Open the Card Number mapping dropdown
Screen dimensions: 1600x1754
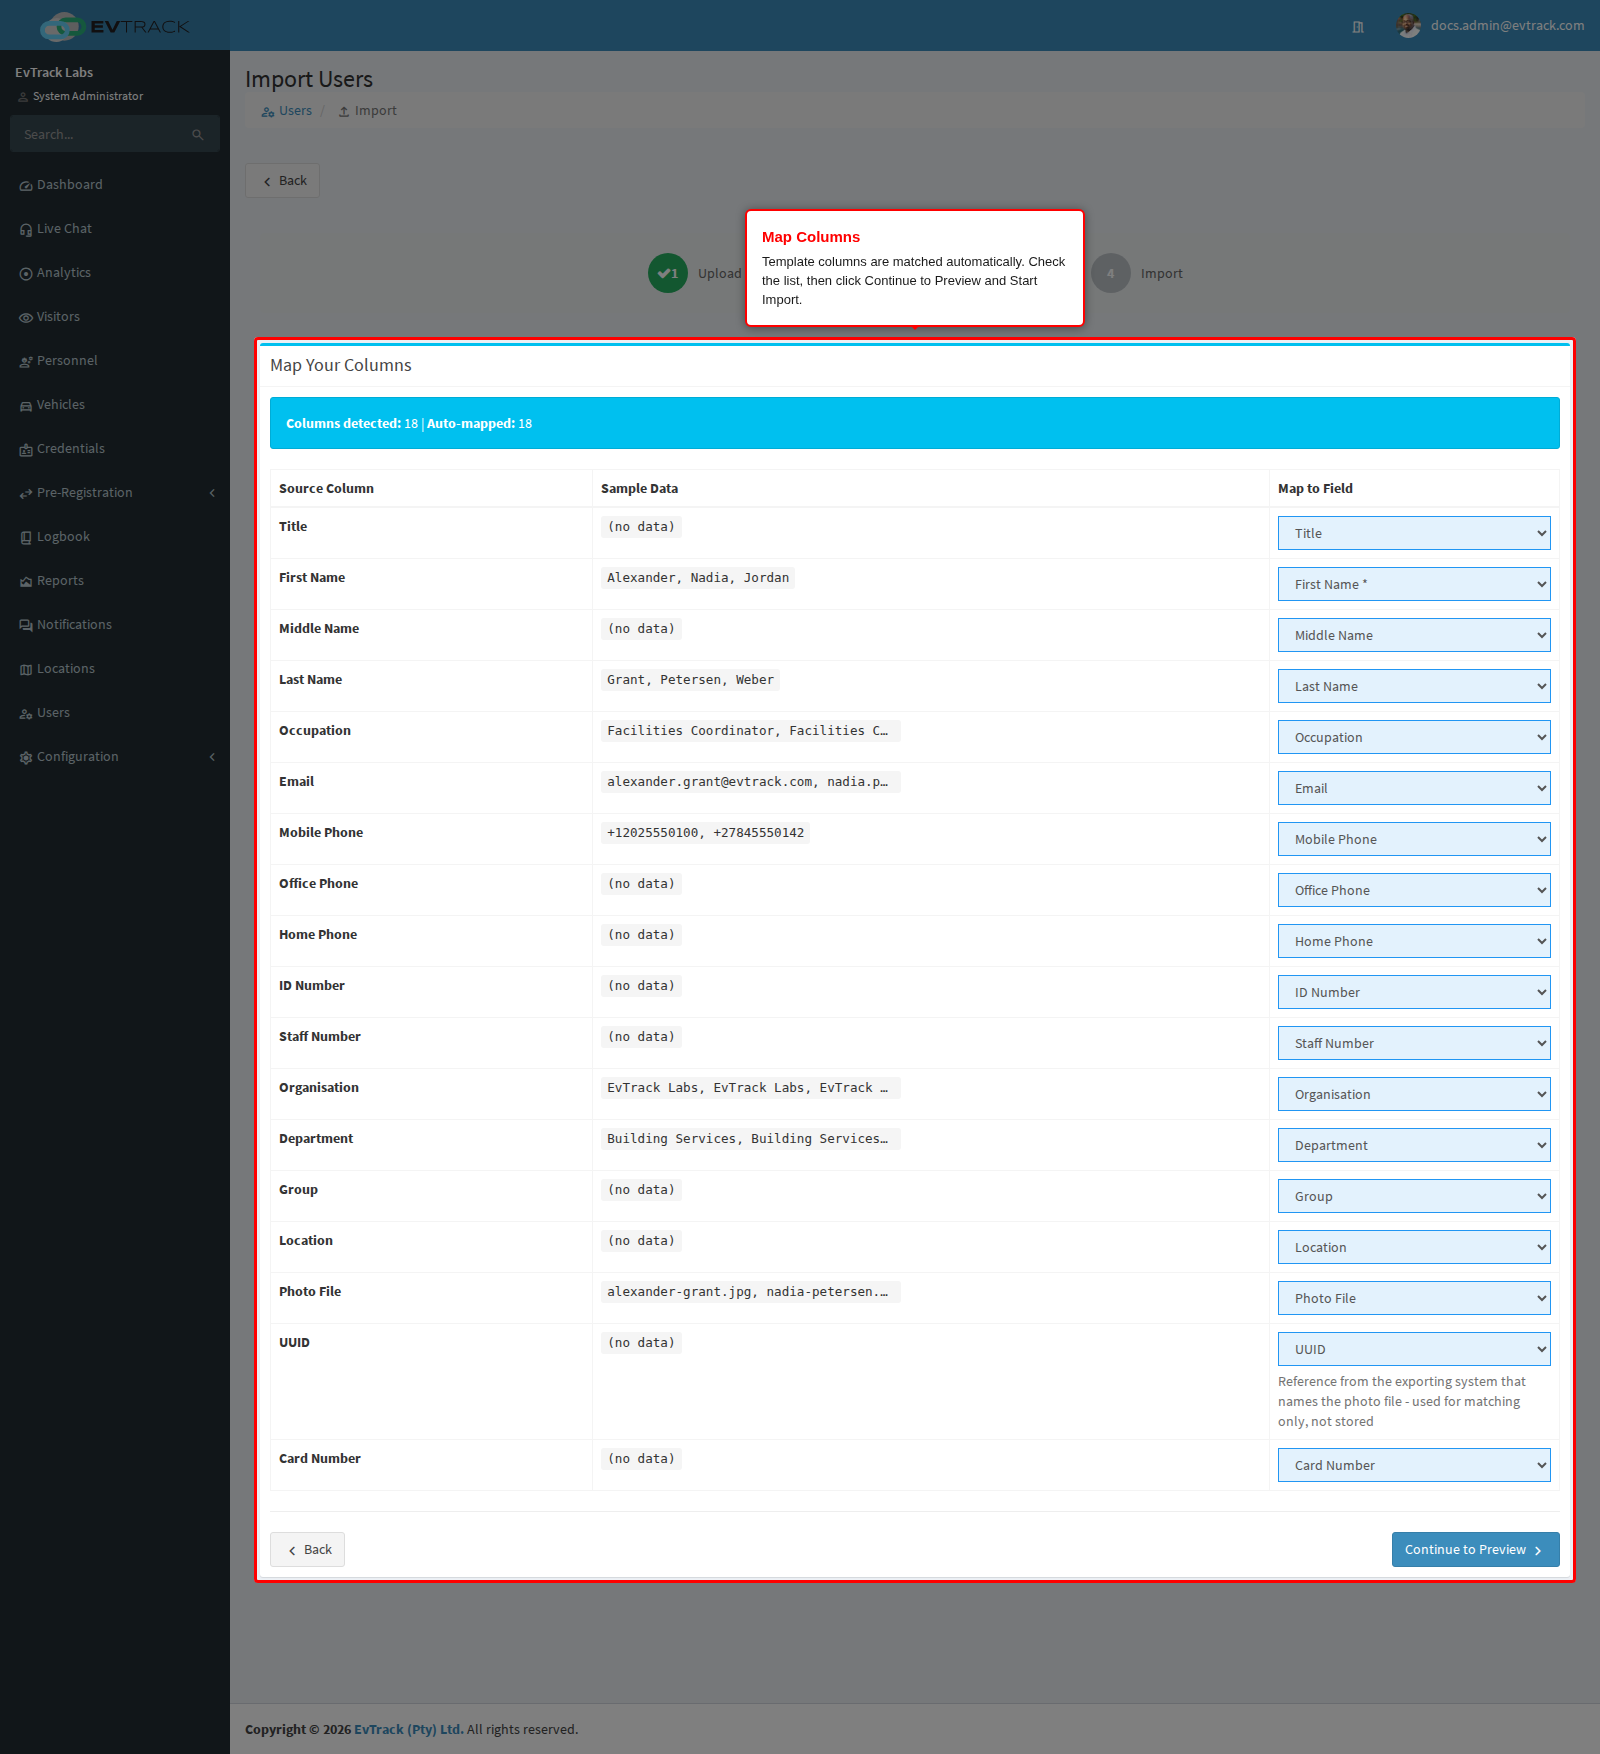pyautogui.click(x=1414, y=1465)
